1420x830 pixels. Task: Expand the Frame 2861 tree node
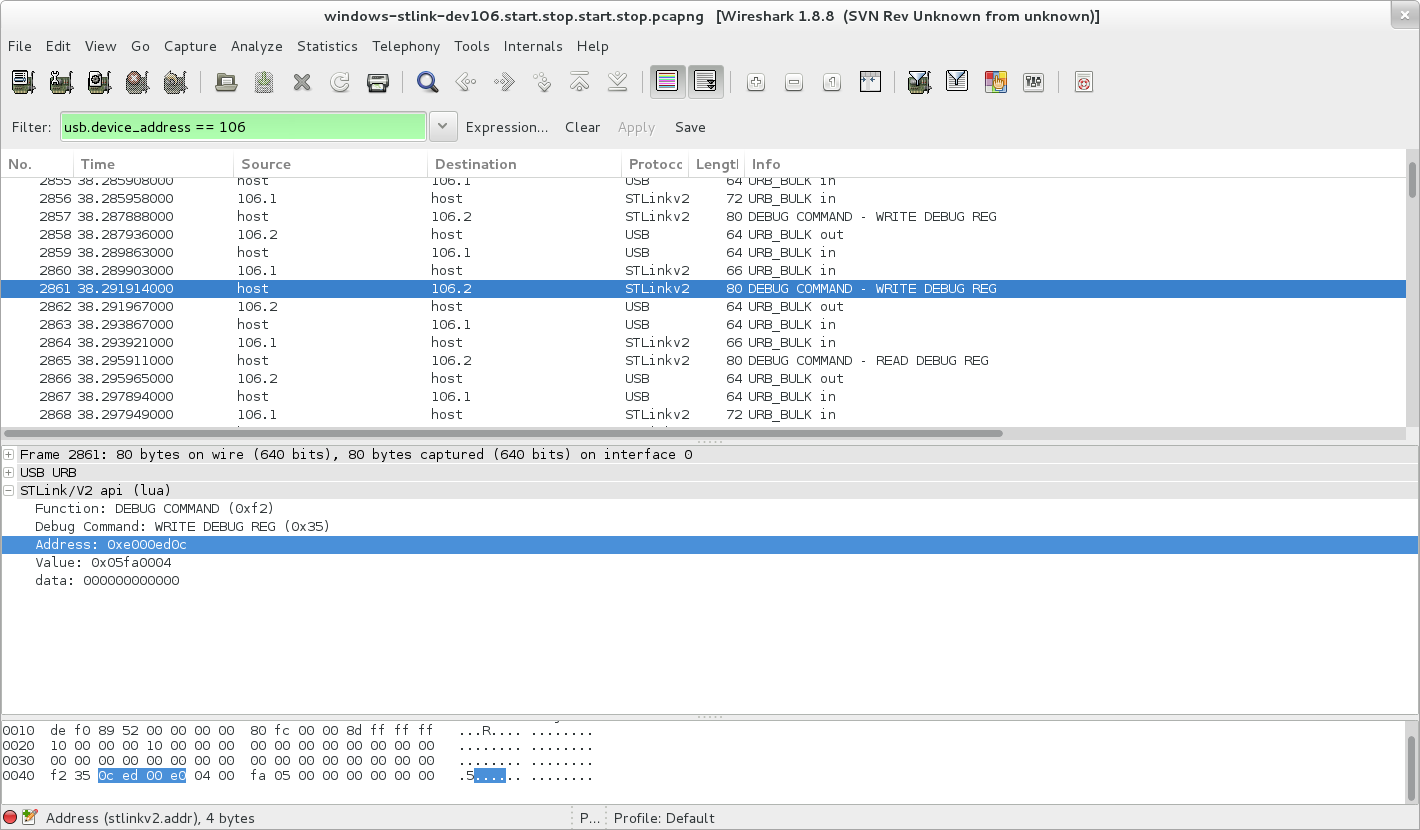(9, 454)
